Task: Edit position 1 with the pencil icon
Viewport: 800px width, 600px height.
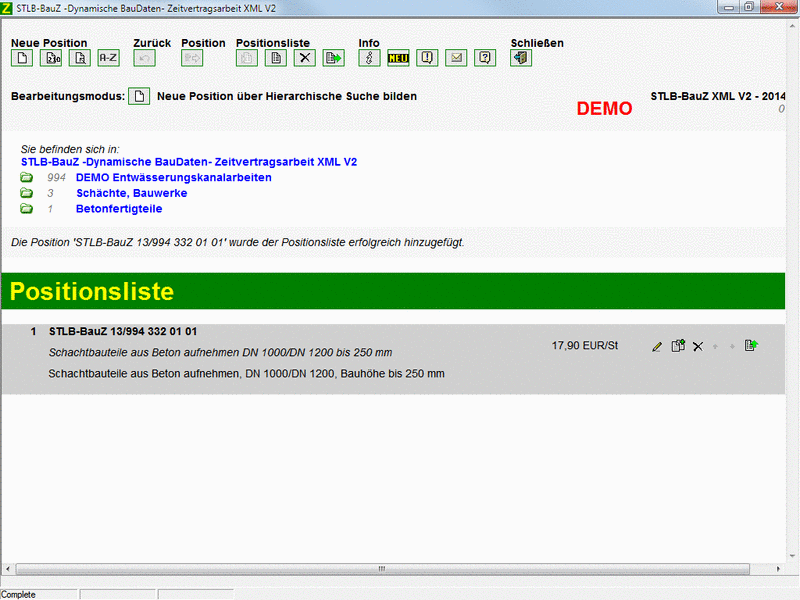Action: pos(657,346)
